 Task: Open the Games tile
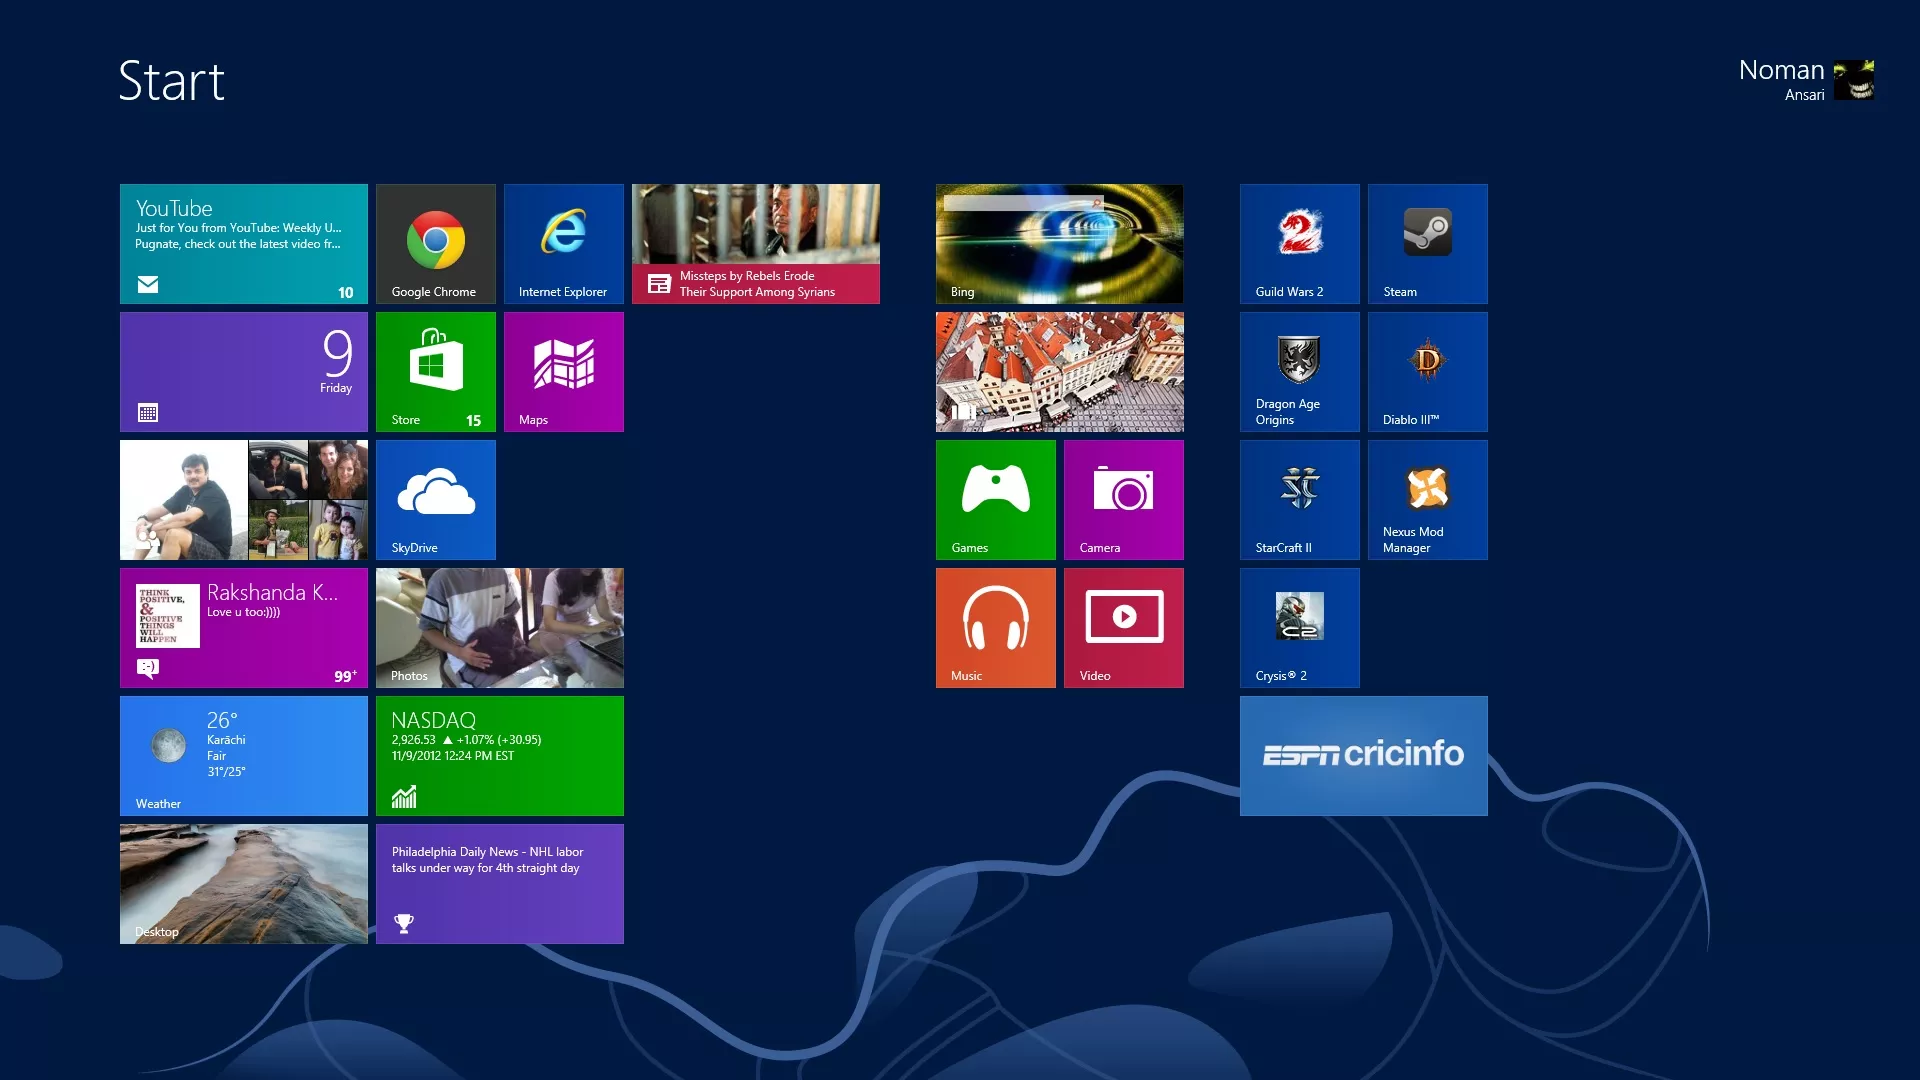(x=996, y=500)
